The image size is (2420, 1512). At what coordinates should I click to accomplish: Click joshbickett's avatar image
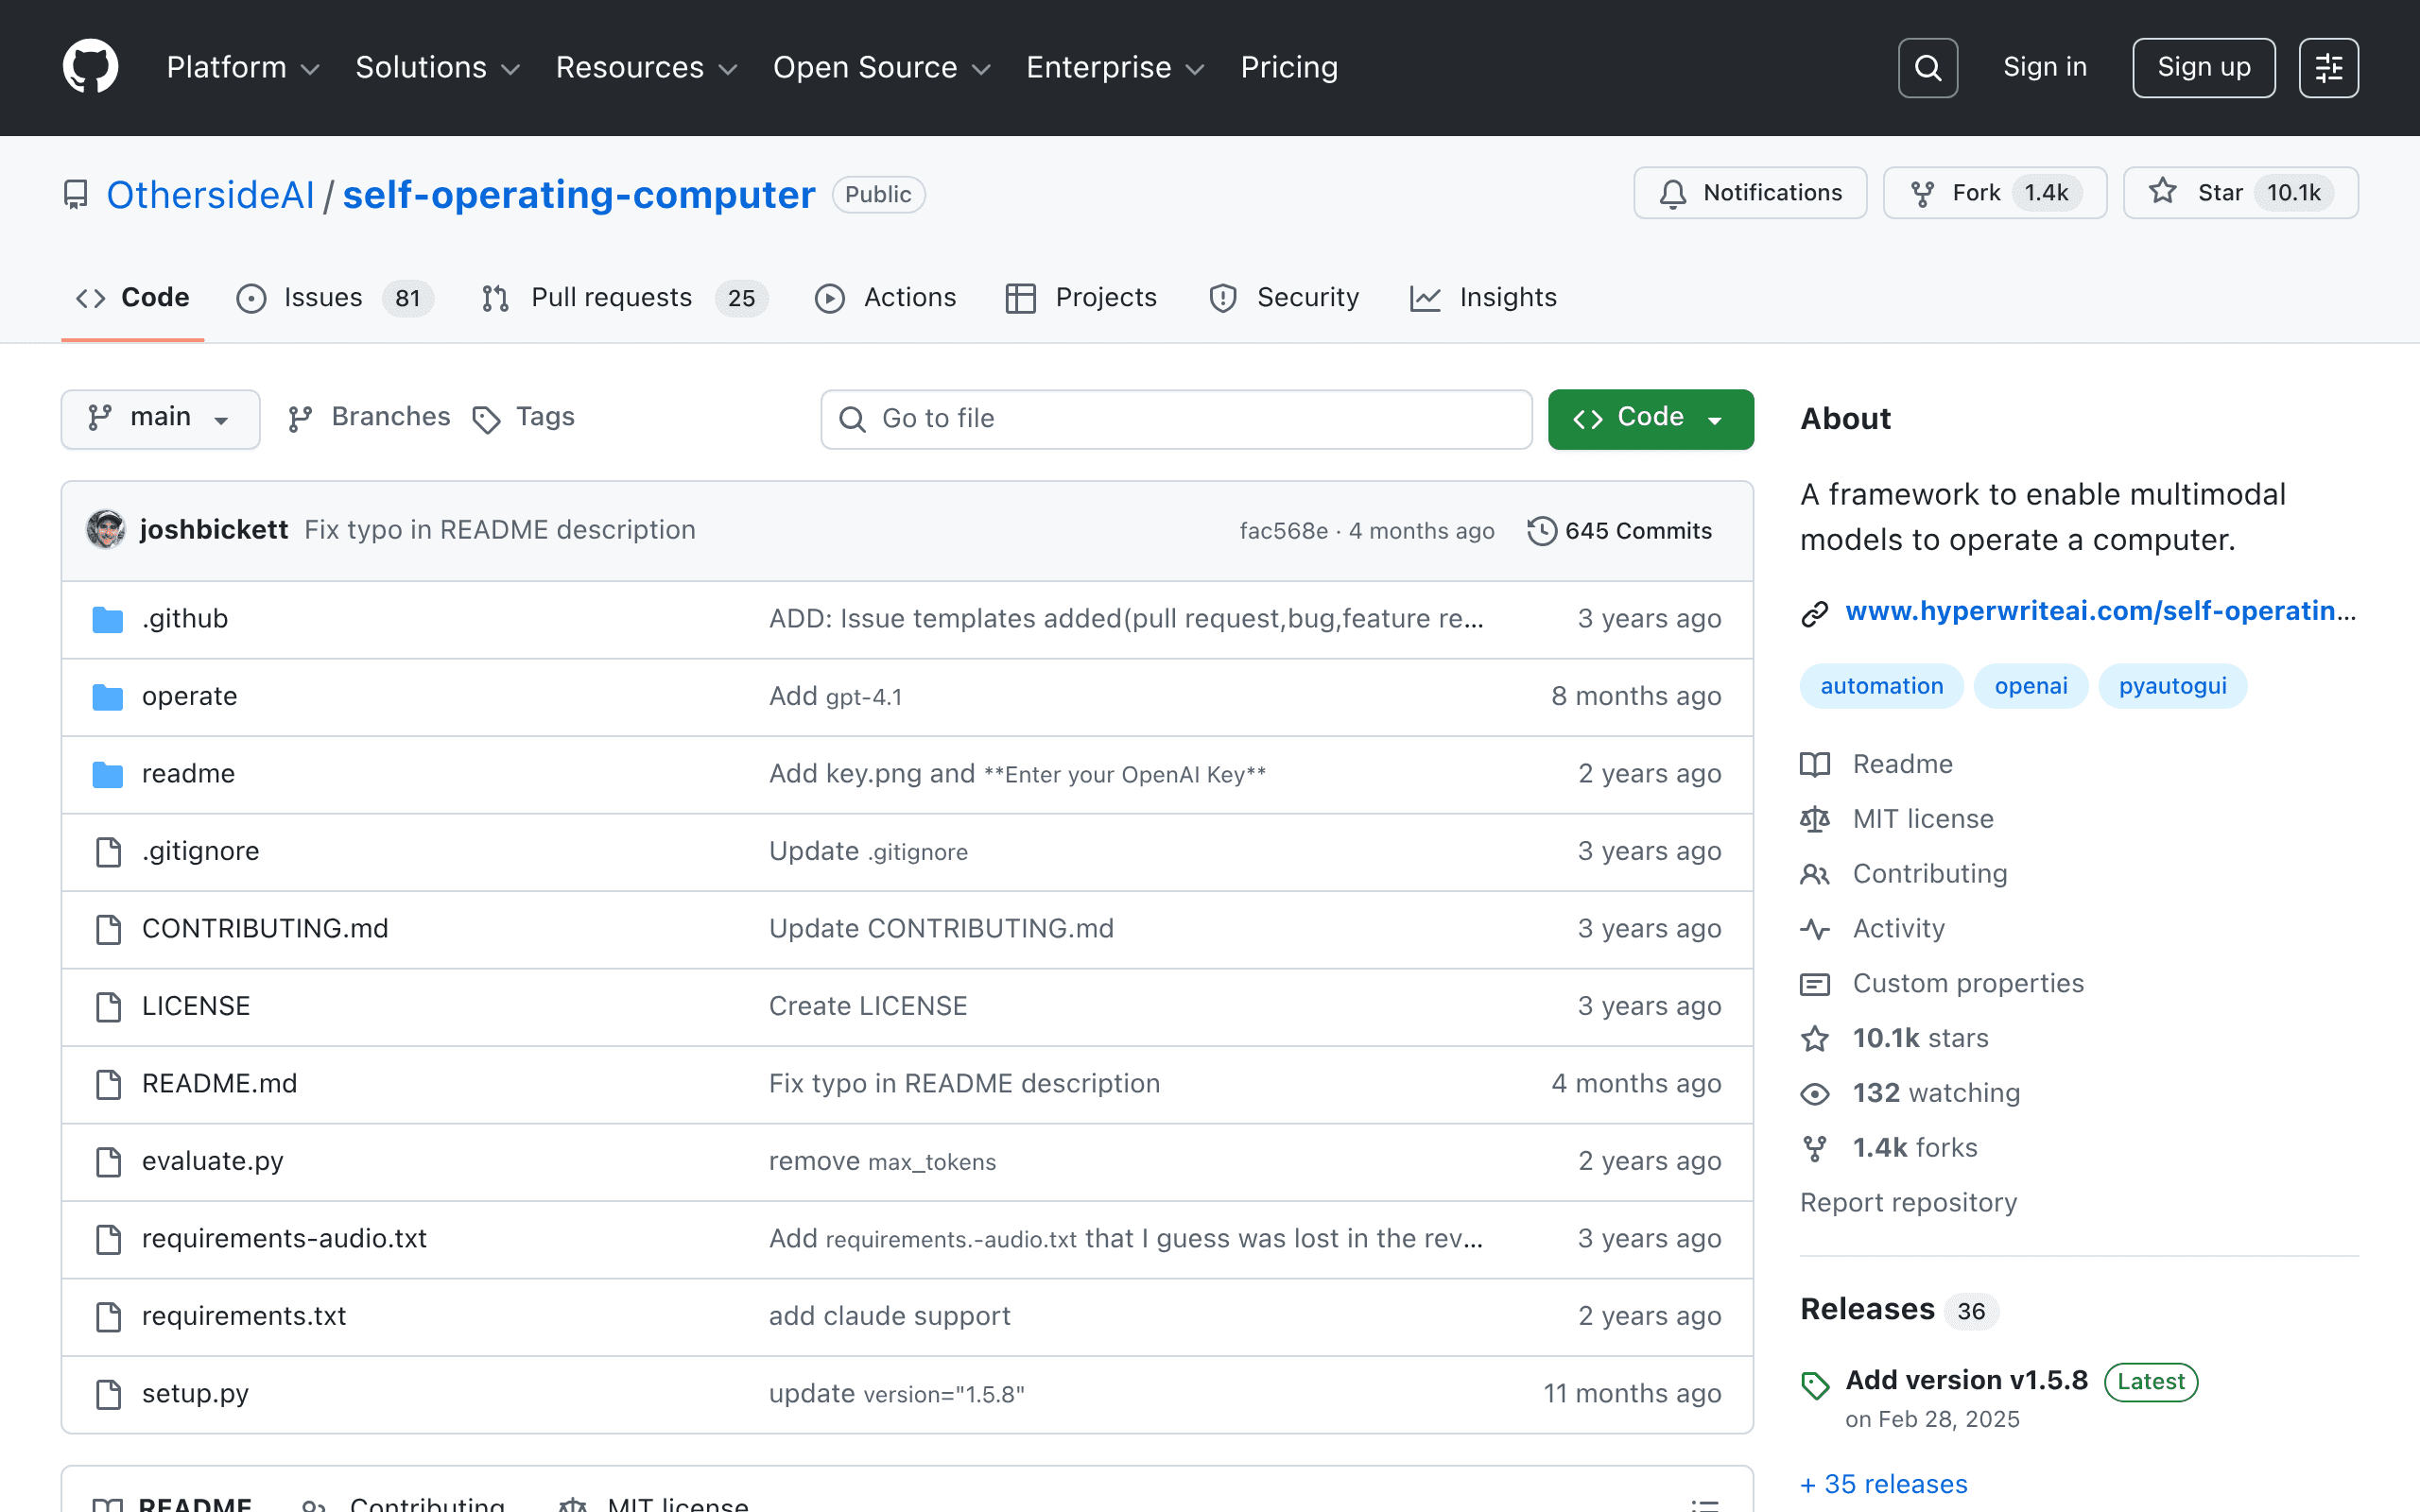pos(106,529)
